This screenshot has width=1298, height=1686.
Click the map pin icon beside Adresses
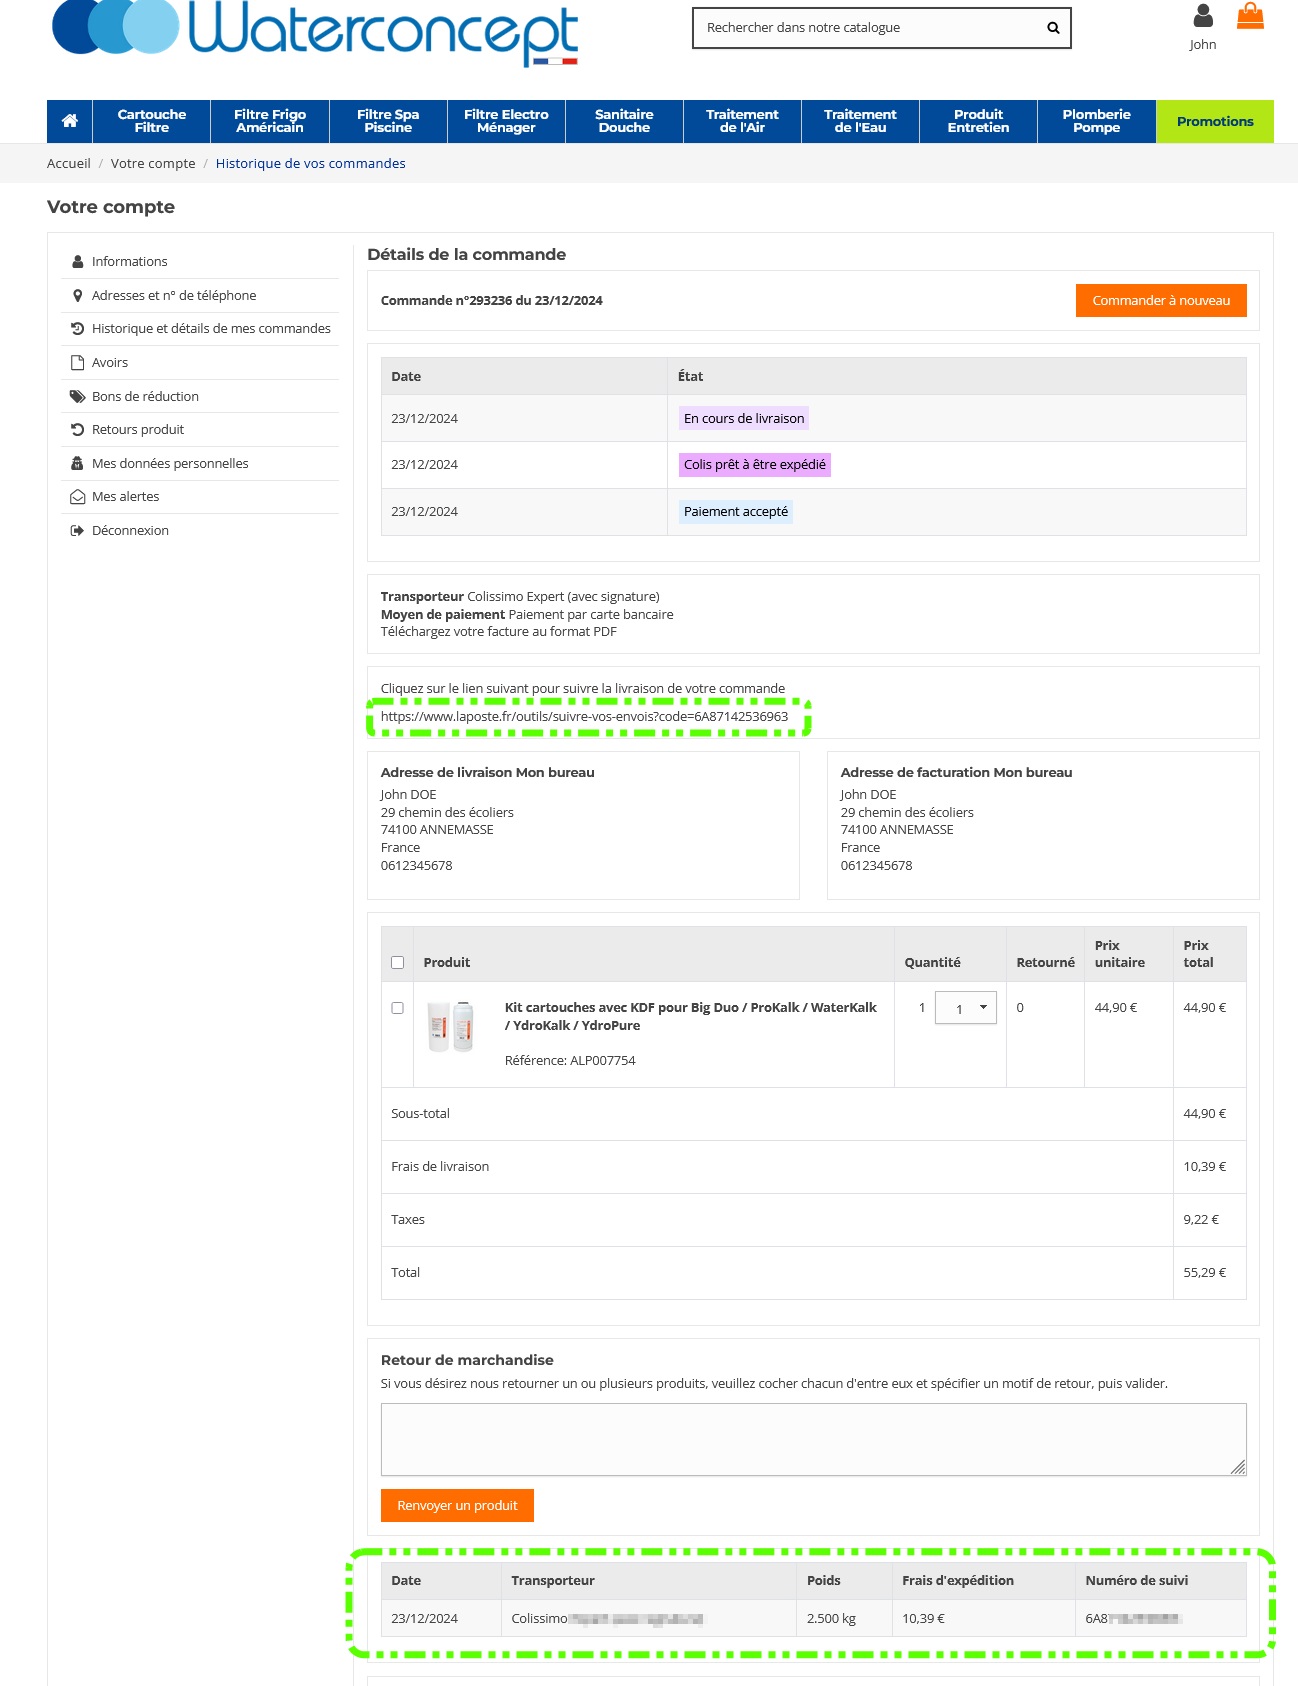[x=77, y=296]
